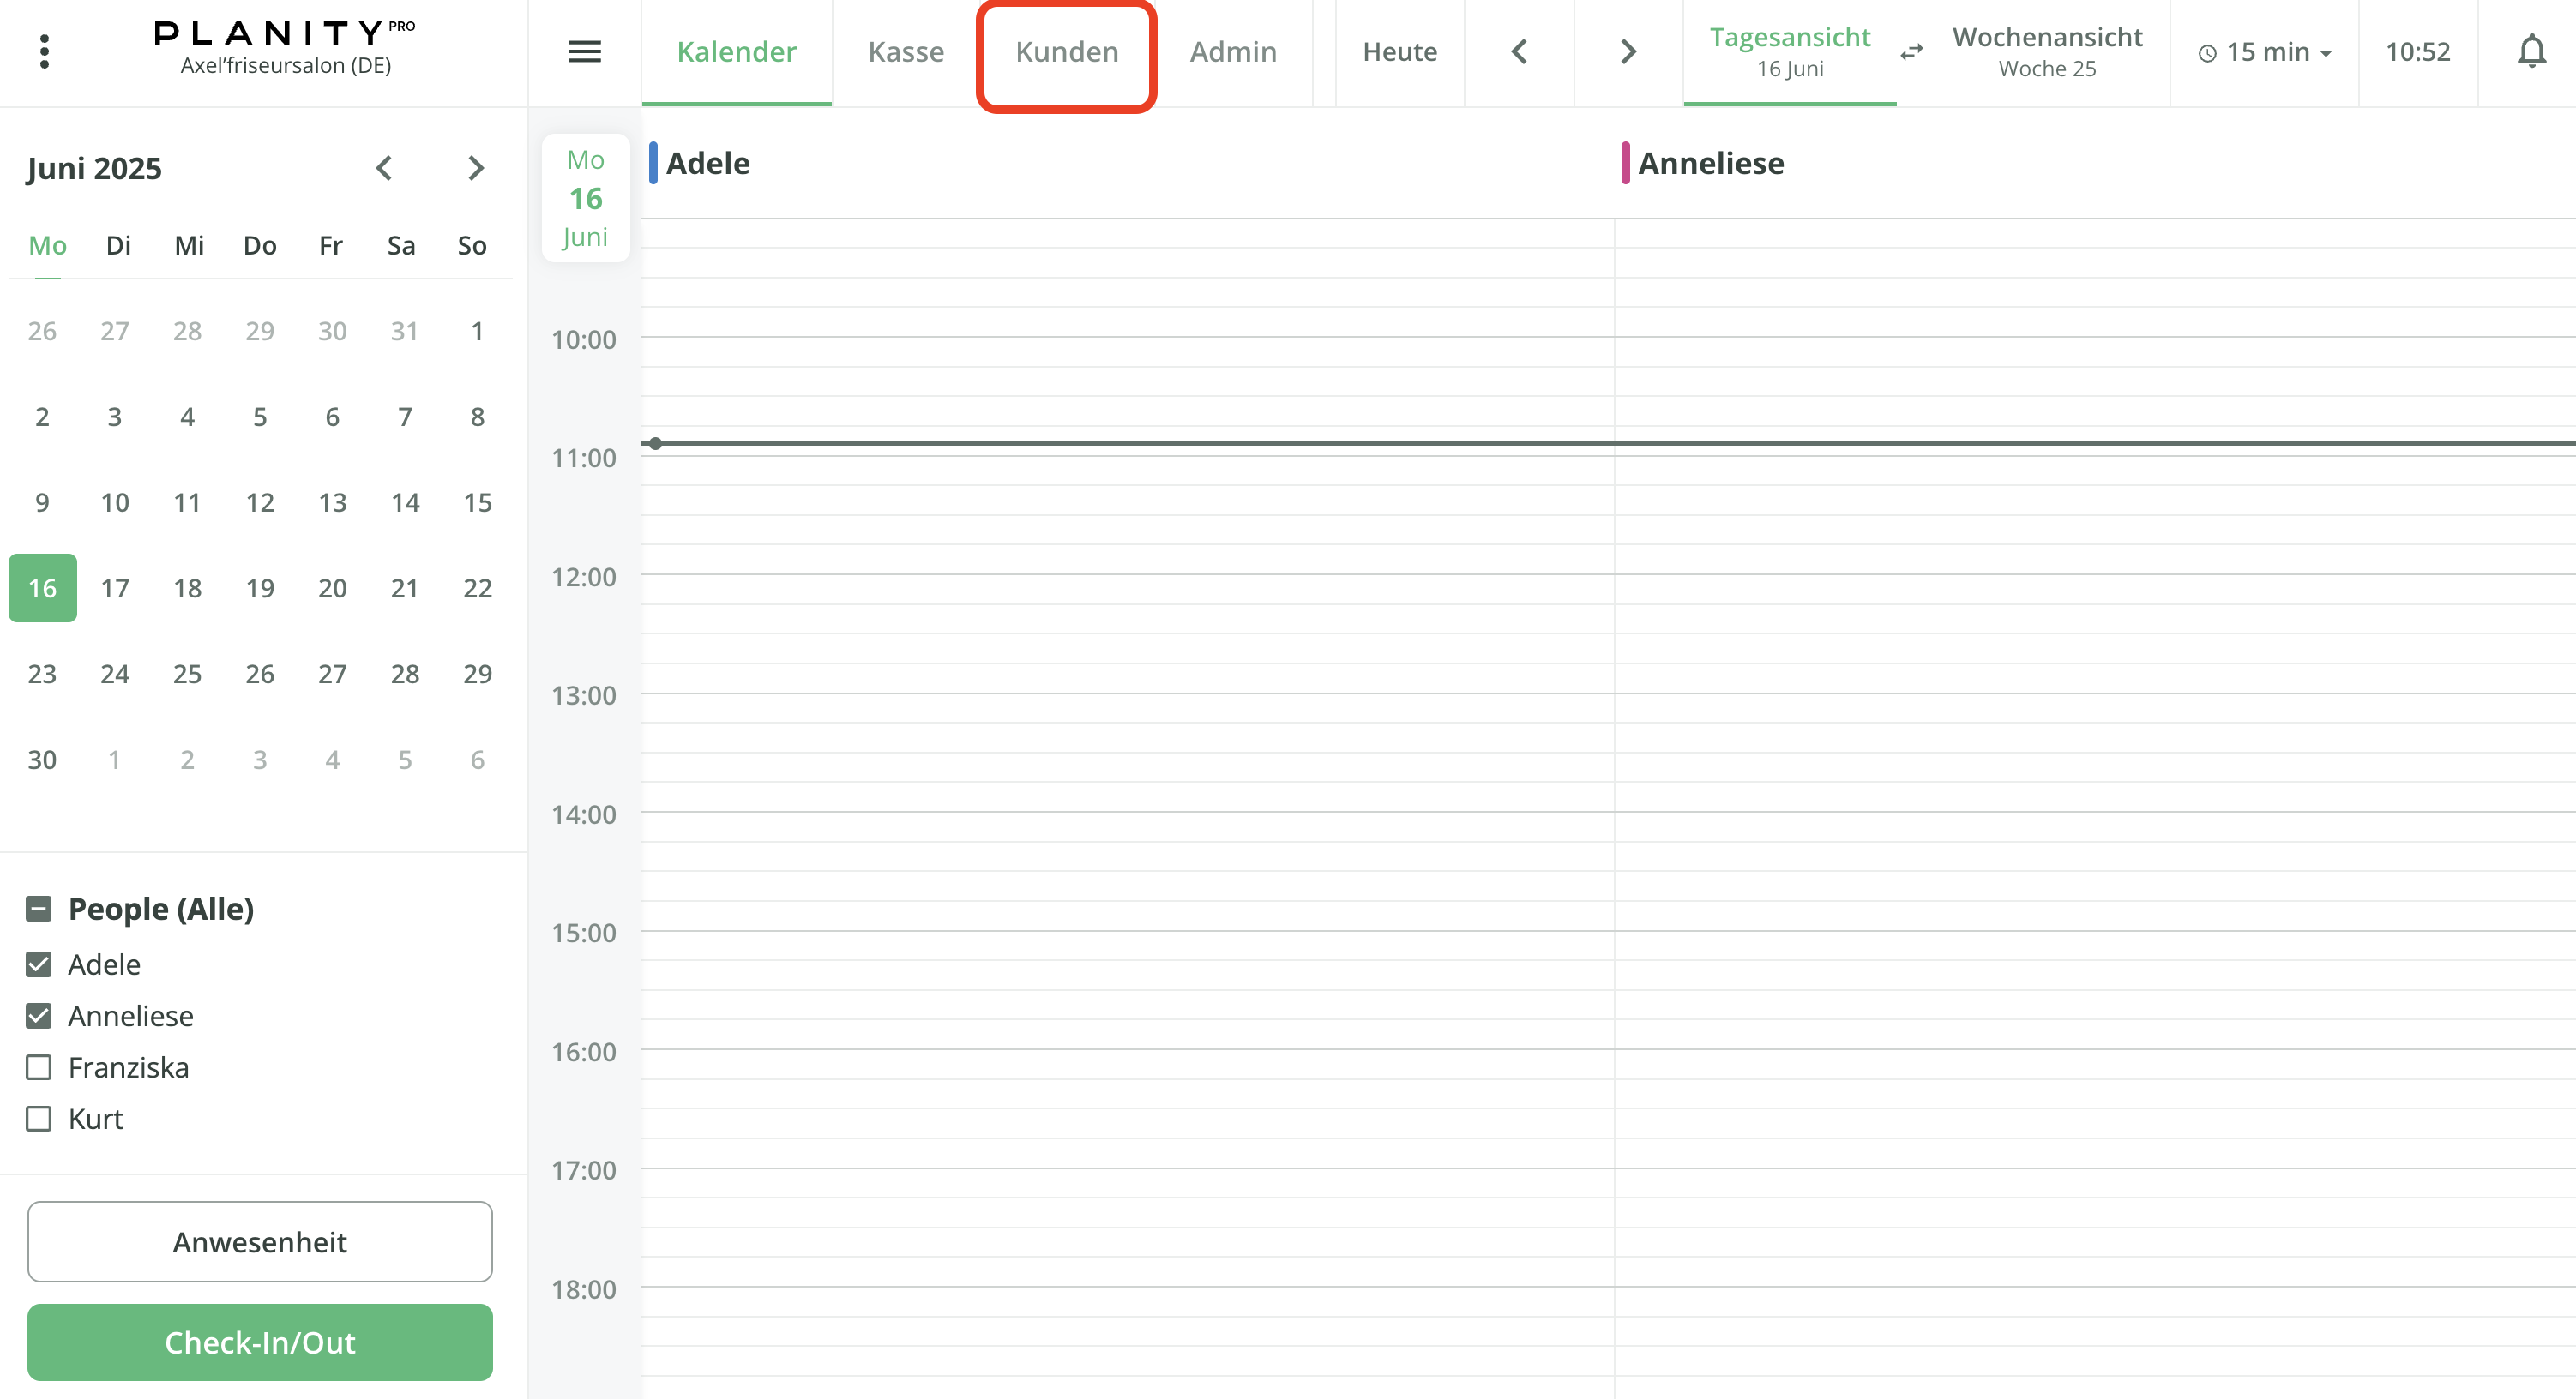Click the Heute button

(1399, 52)
